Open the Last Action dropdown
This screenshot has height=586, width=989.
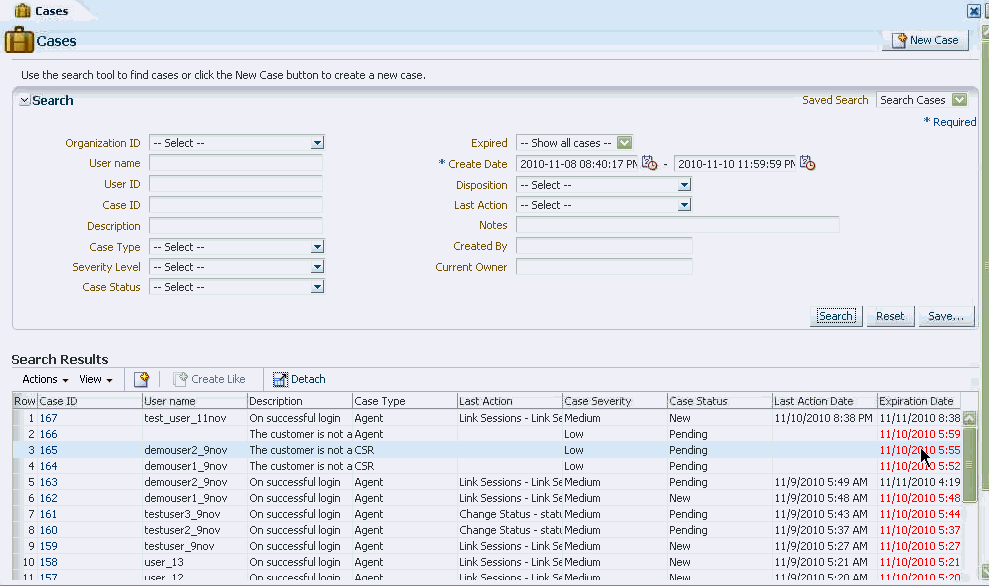click(x=684, y=205)
